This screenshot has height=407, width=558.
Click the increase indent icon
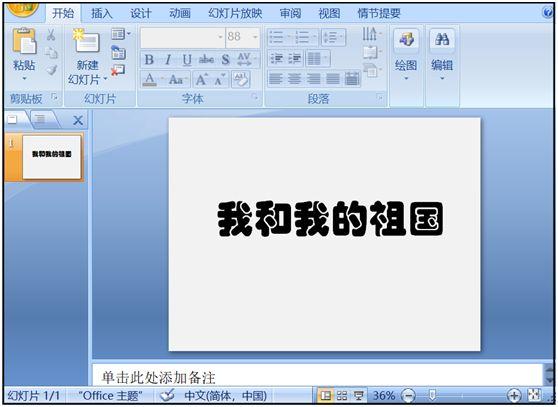tap(295, 58)
